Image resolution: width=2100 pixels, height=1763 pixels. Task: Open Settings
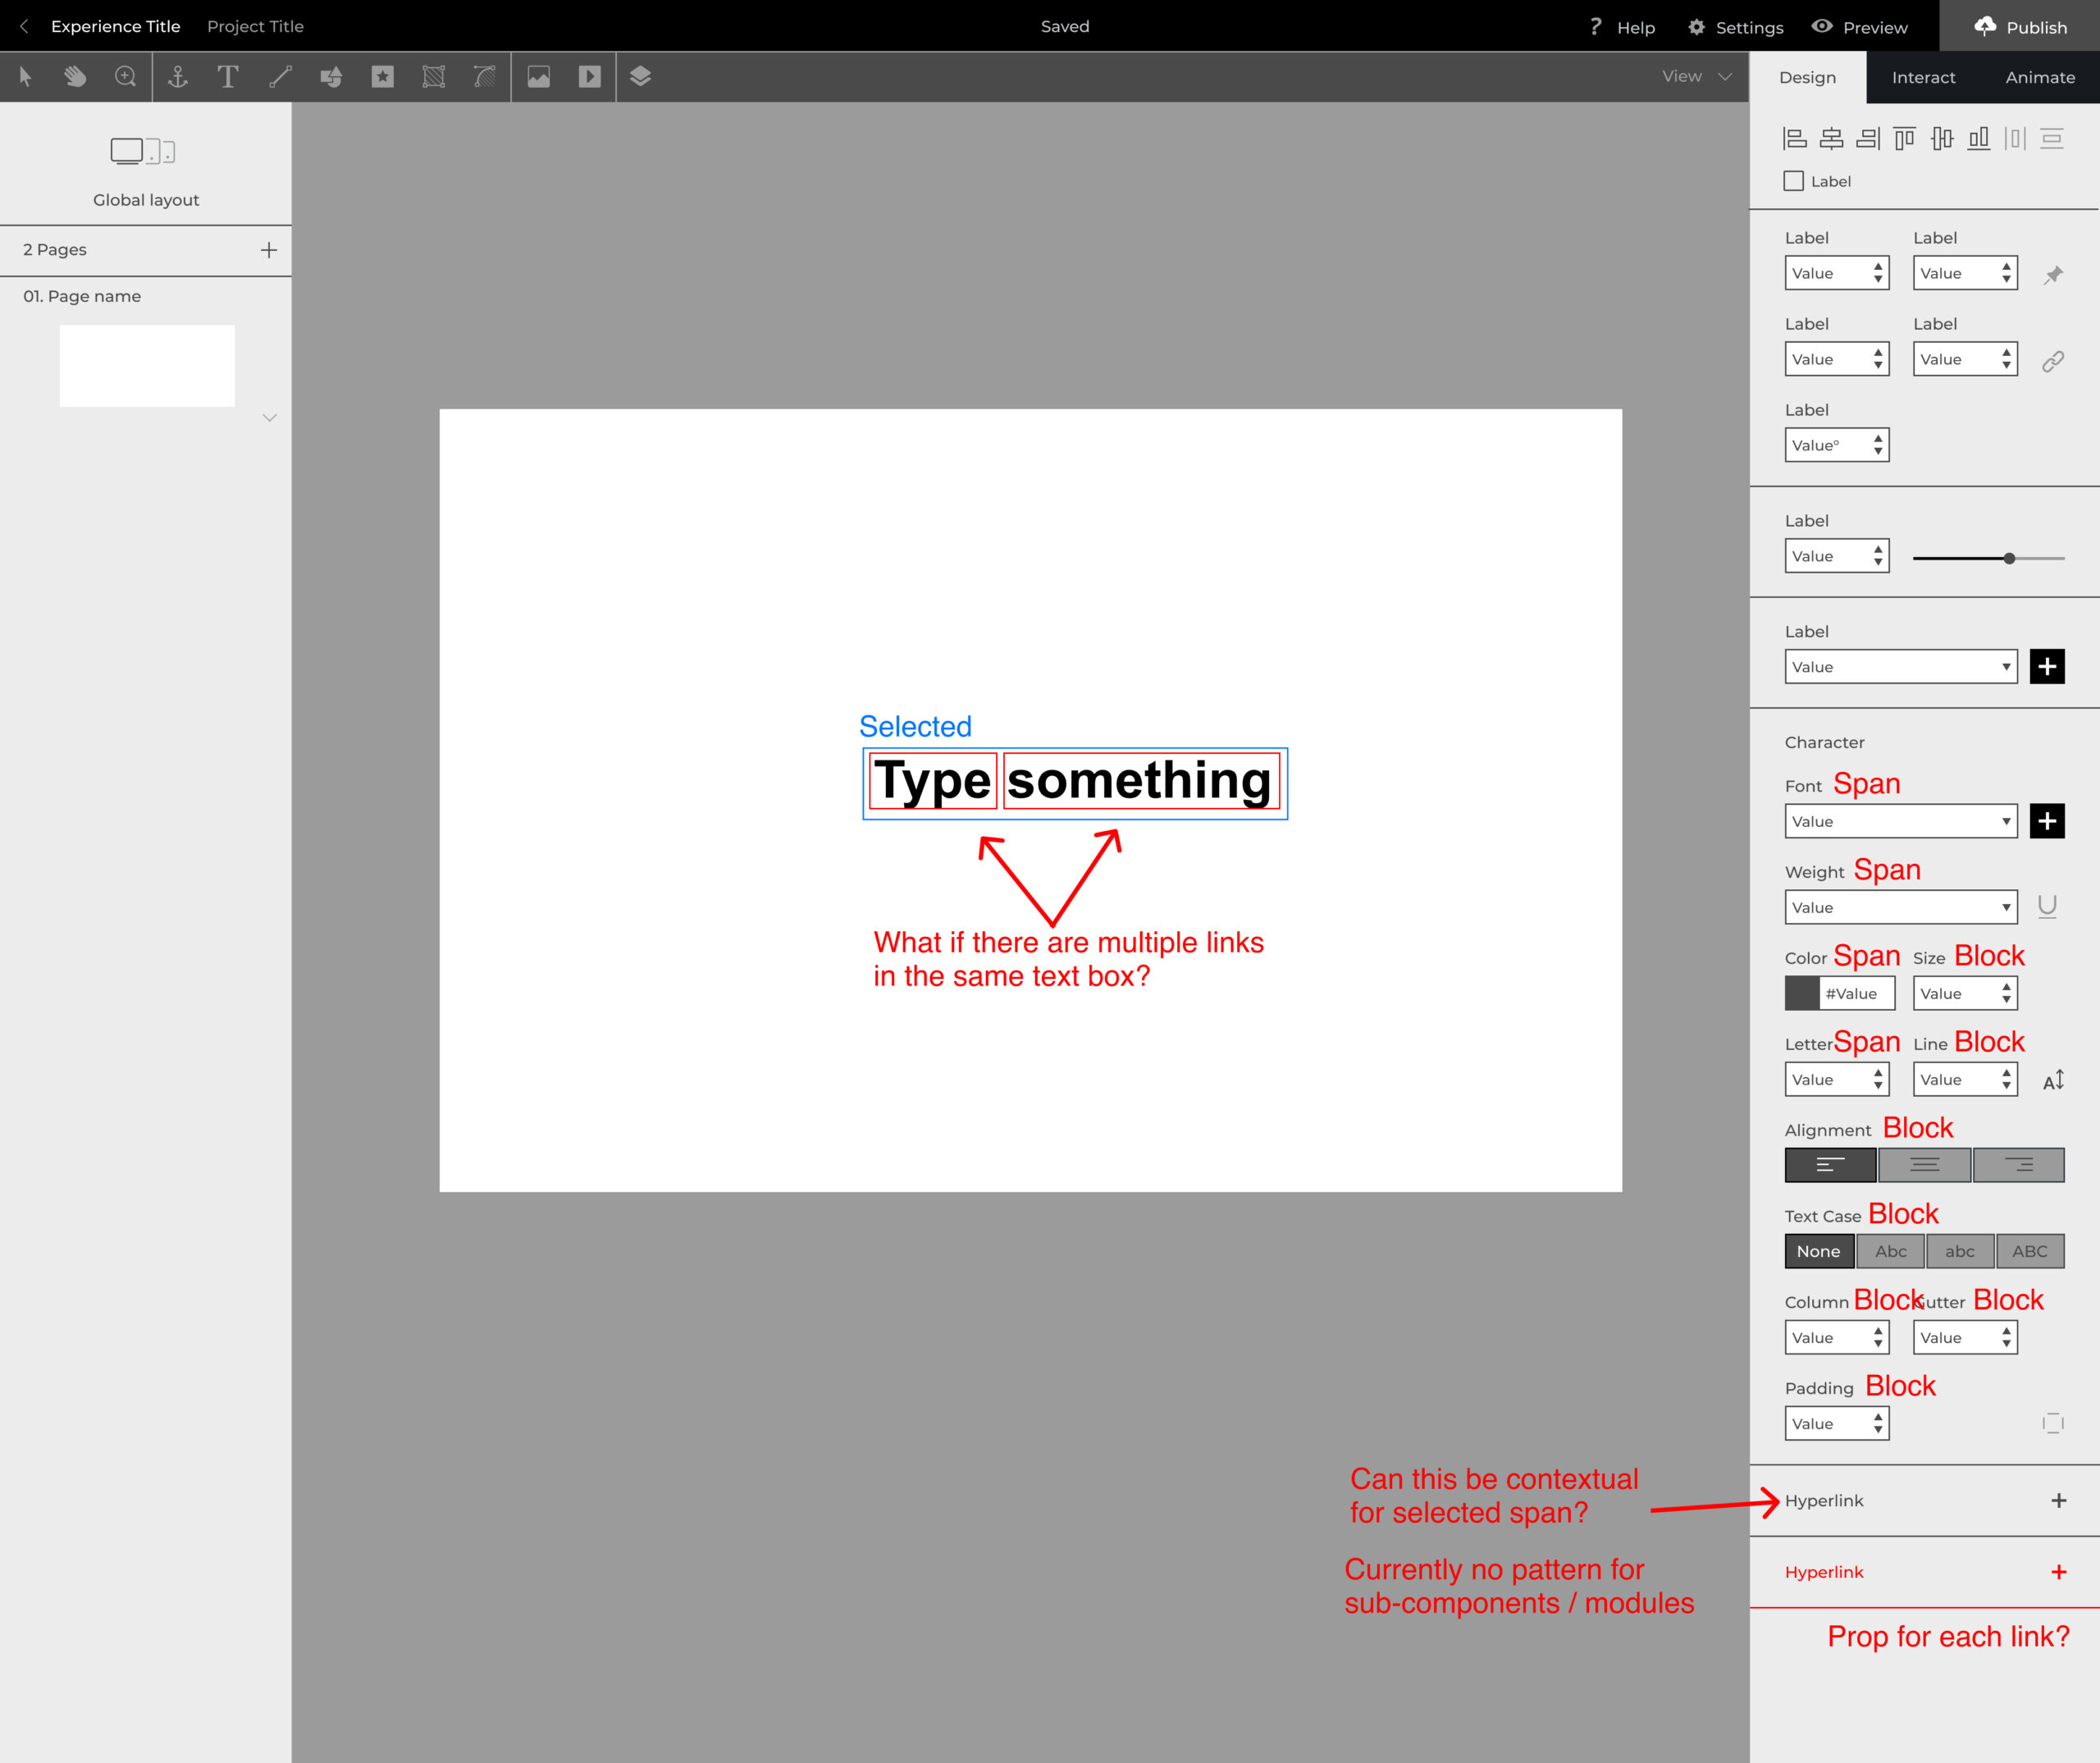point(1735,27)
